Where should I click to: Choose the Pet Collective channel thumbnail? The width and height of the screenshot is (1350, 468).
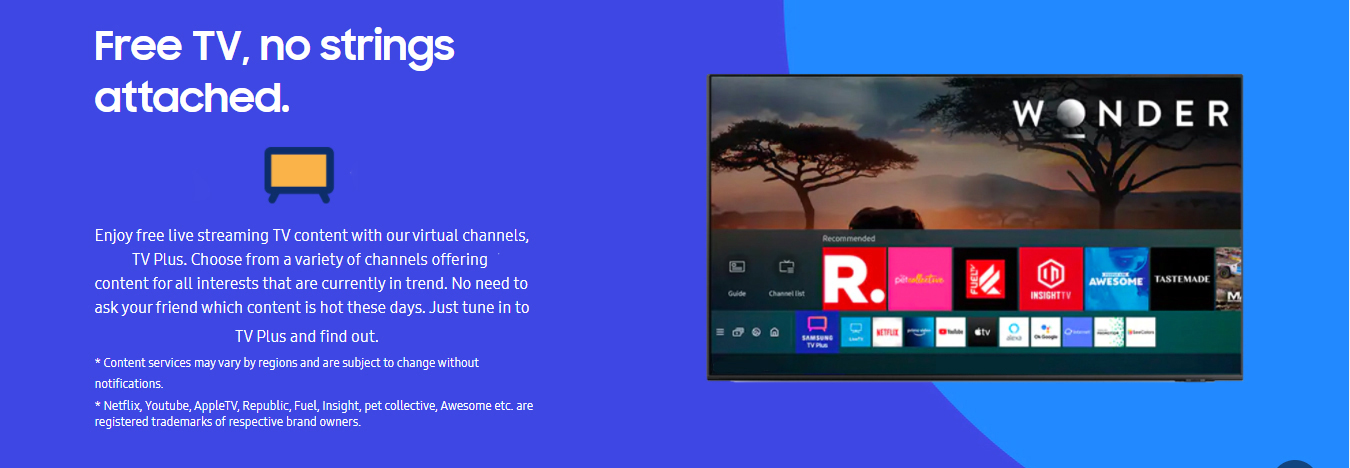pos(919,278)
